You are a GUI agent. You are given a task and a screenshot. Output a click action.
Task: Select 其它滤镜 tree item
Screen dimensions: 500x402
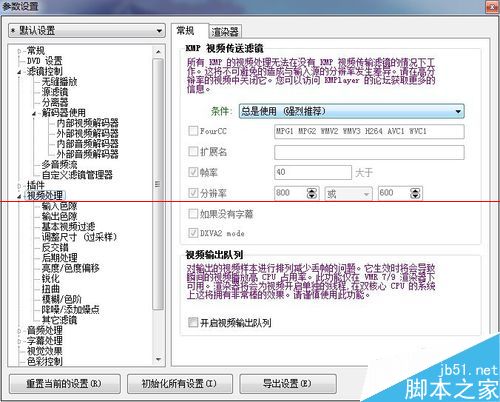[59, 320]
